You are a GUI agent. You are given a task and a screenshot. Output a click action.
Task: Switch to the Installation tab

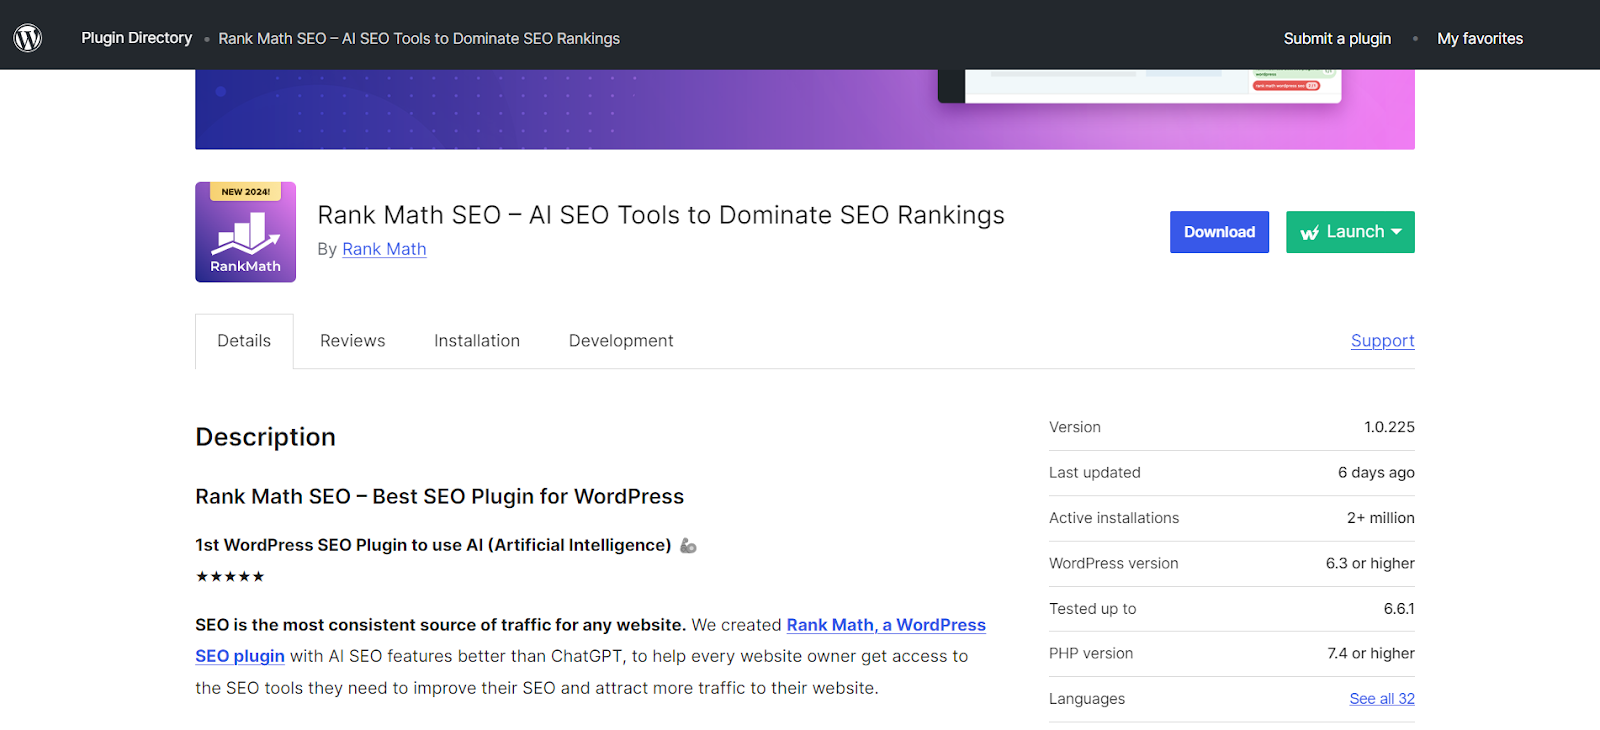coord(477,341)
